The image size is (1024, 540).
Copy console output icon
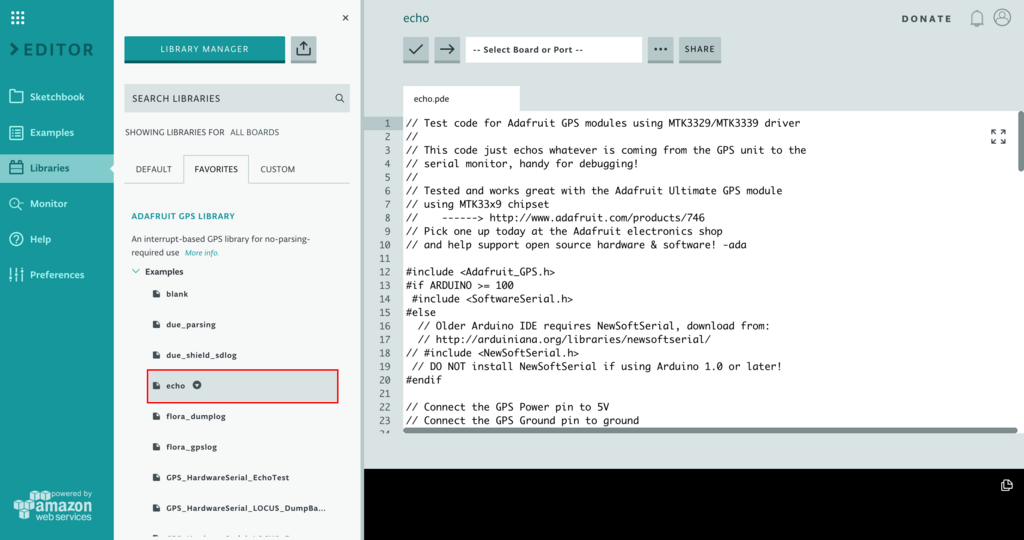point(1006,484)
